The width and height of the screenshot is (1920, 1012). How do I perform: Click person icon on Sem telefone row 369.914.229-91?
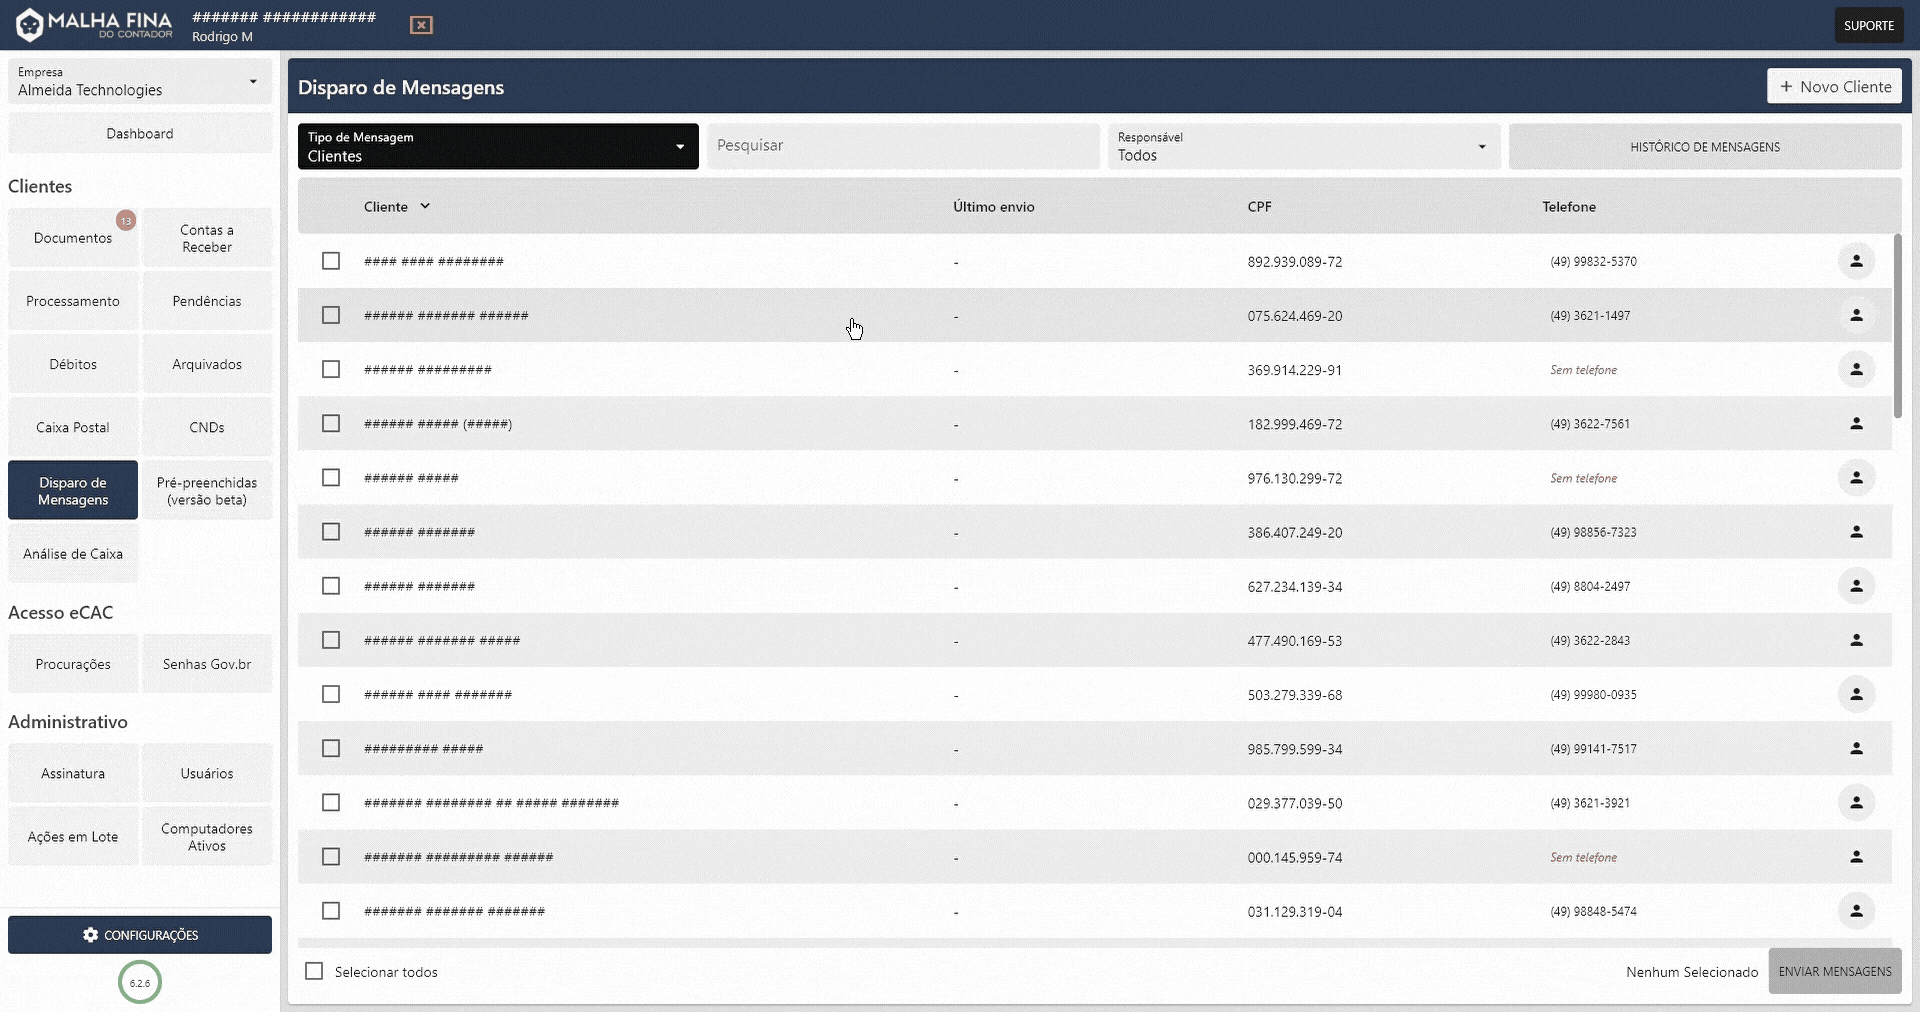1857,369
